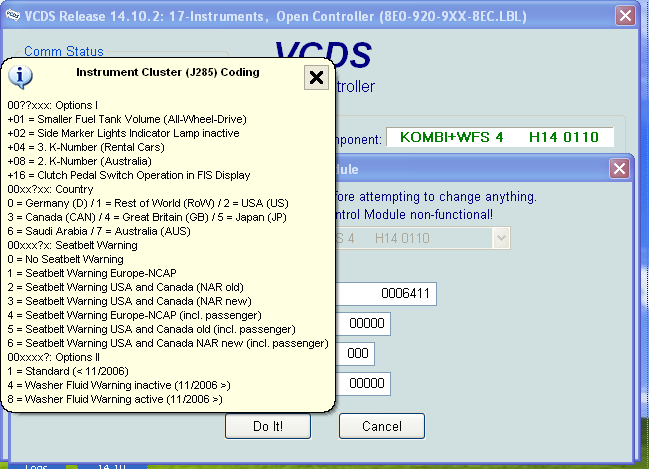Click '2. K-Number (Australia)' line
649x469 pixels.
[79, 161]
